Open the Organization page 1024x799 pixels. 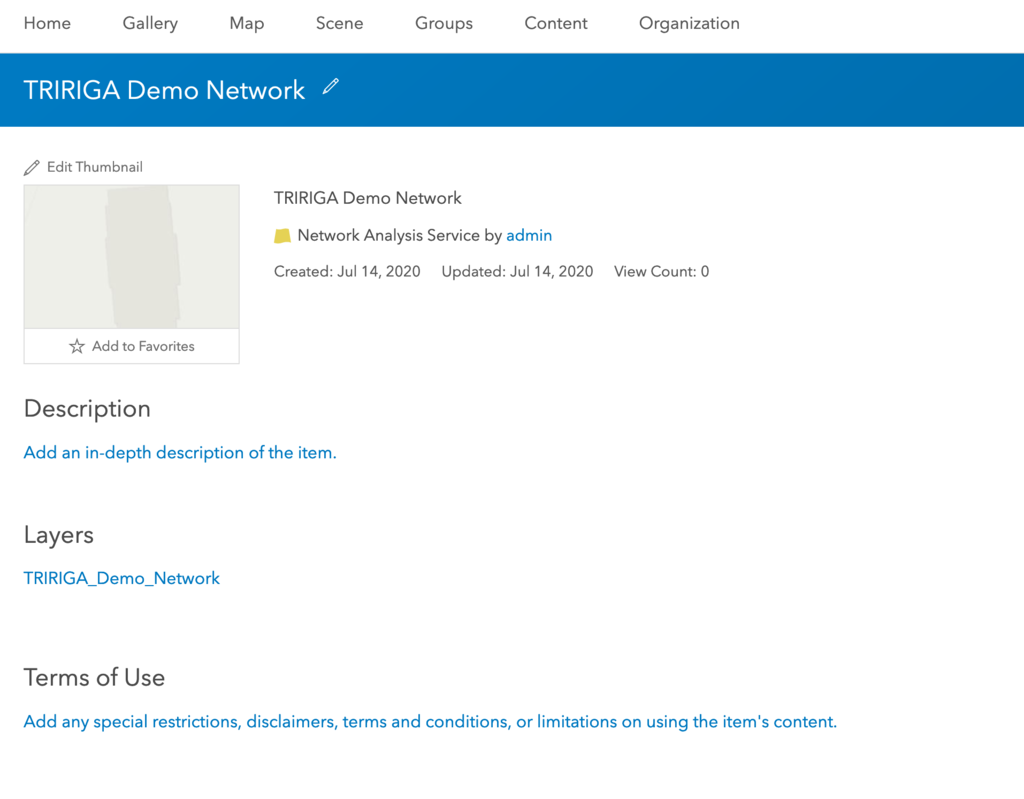[x=689, y=24]
